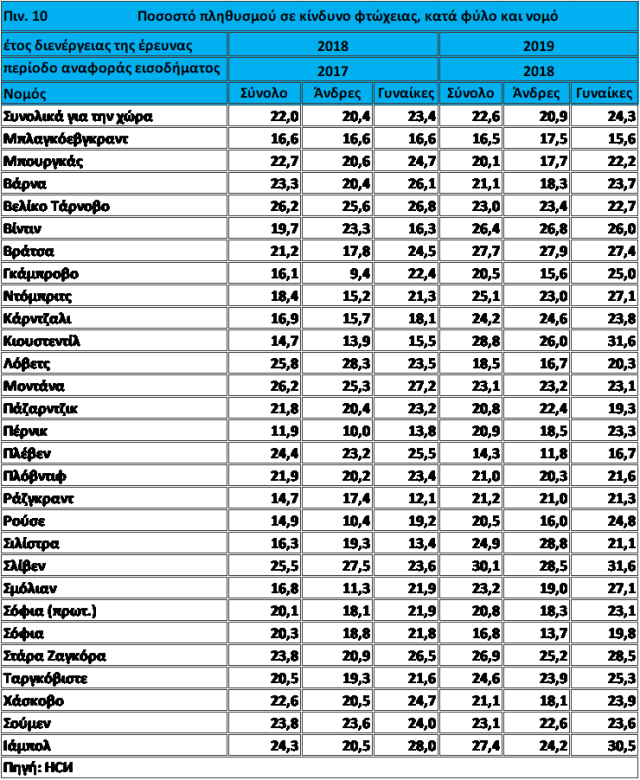Click the 'Γυναίκες' header under income period 2017
The height and width of the screenshot is (780, 640).
click(x=404, y=93)
